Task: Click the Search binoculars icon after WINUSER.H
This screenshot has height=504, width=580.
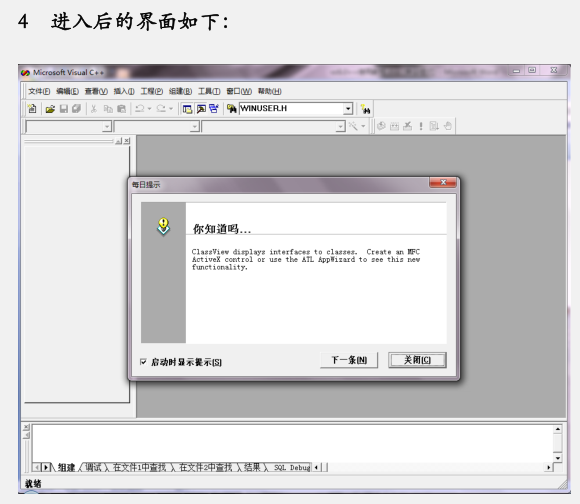Action: (365, 109)
